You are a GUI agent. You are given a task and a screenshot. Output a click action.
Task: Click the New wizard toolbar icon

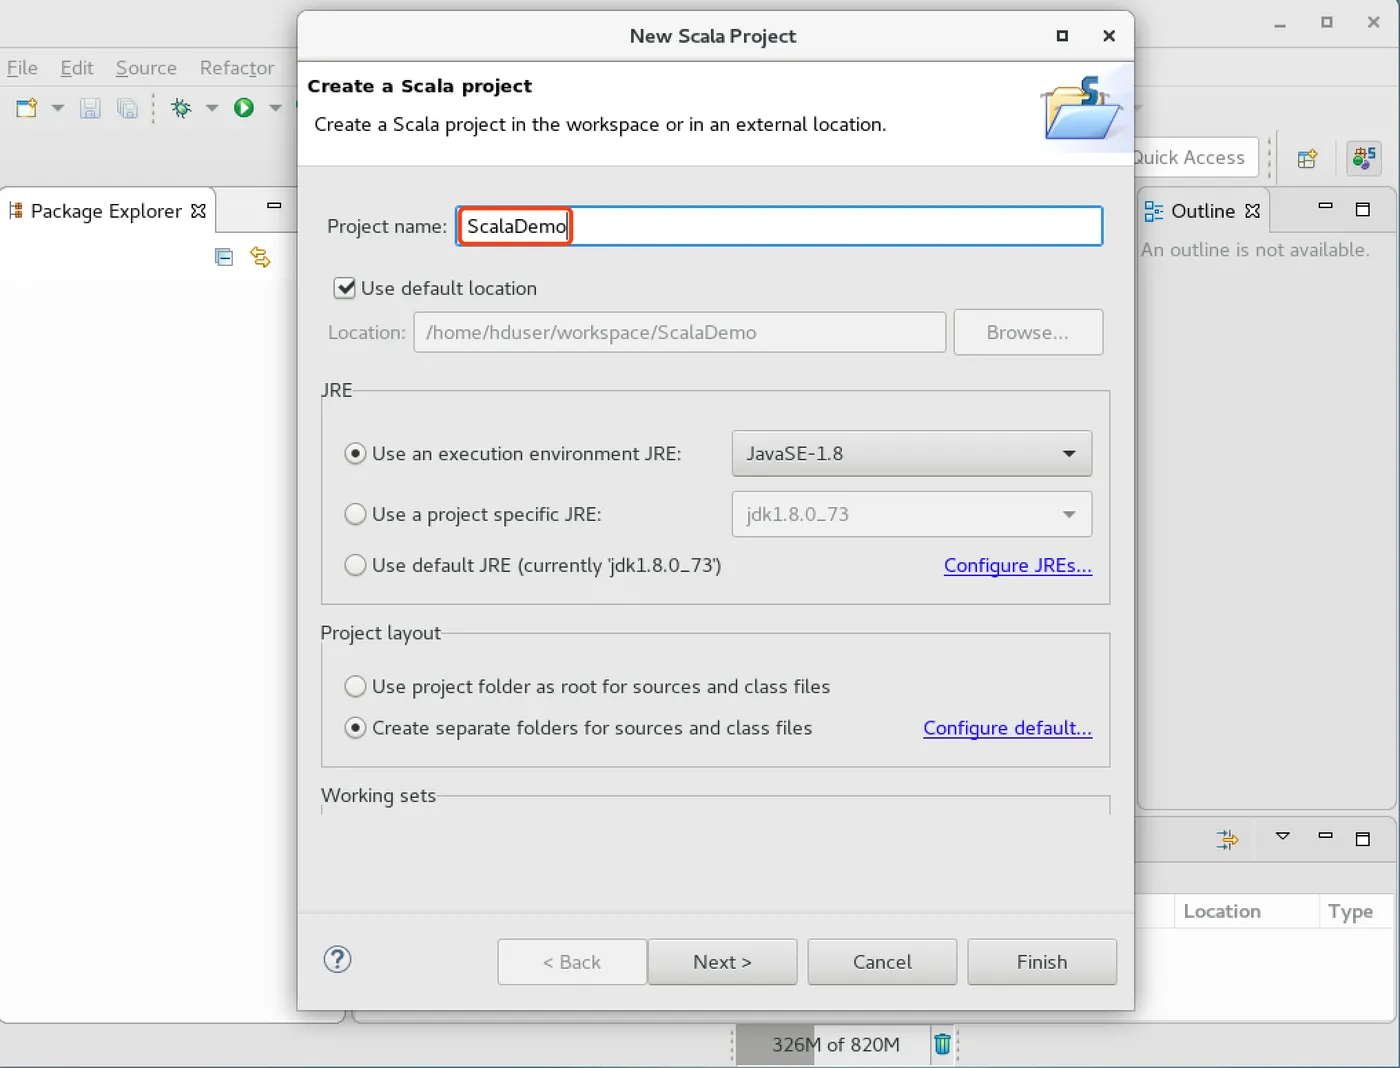click(27, 108)
